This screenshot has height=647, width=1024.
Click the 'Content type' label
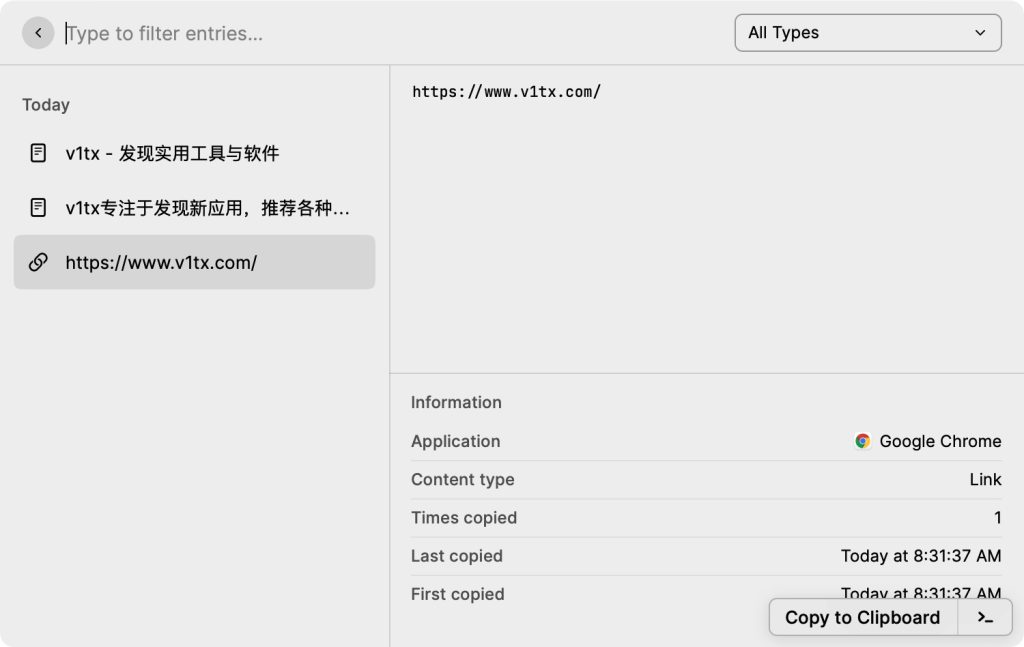(462, 479)
